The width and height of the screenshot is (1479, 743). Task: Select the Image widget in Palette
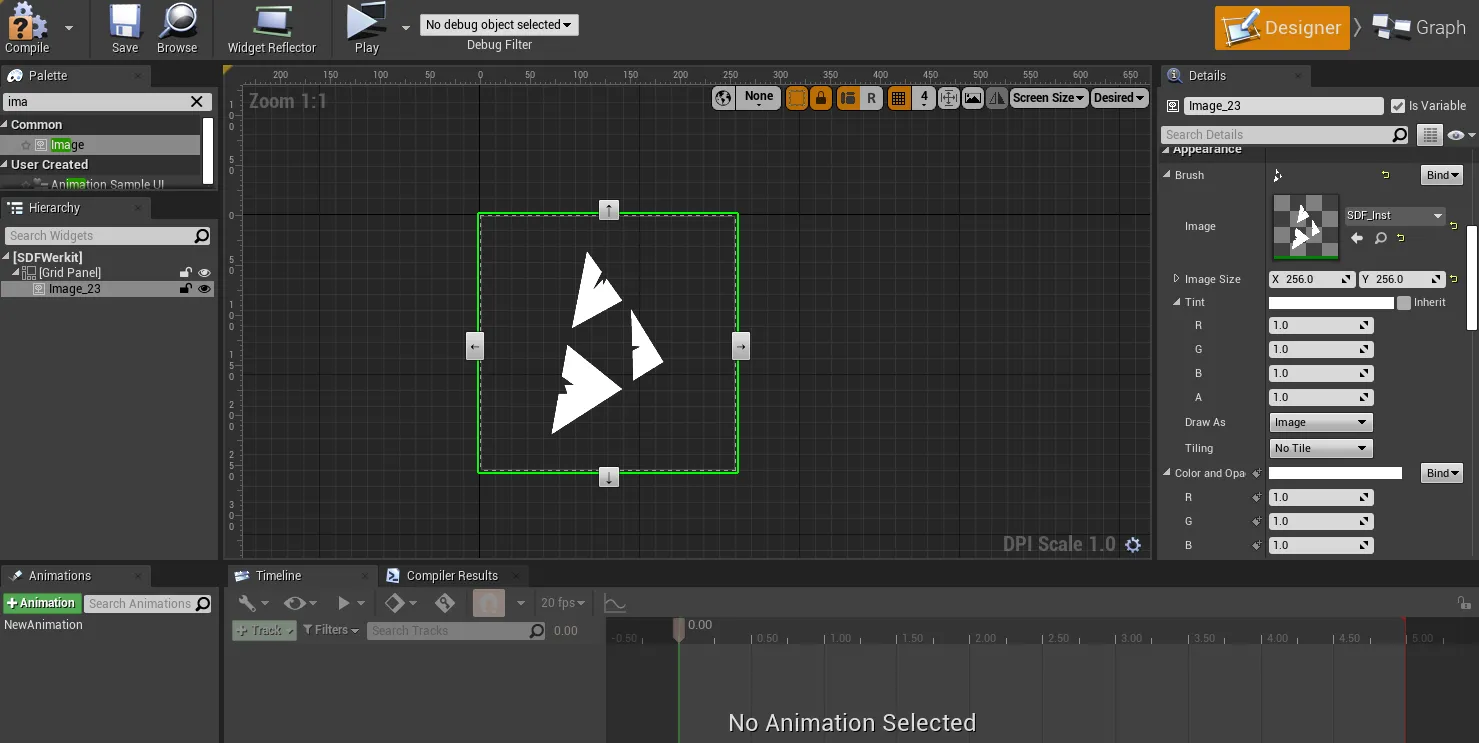point(101,145)
